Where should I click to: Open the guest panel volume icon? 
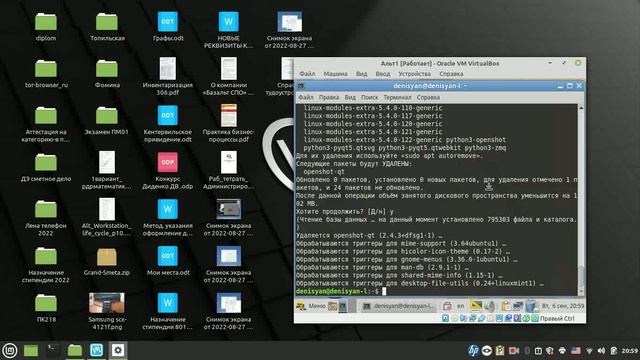point(490,306)
